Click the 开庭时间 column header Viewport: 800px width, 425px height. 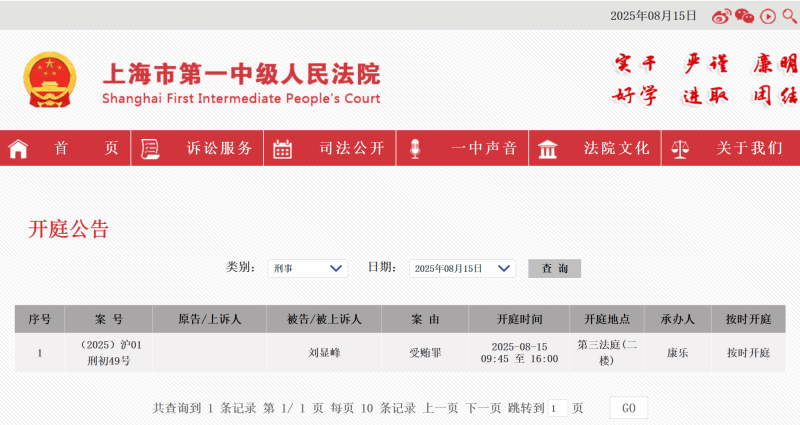(519, 319)
